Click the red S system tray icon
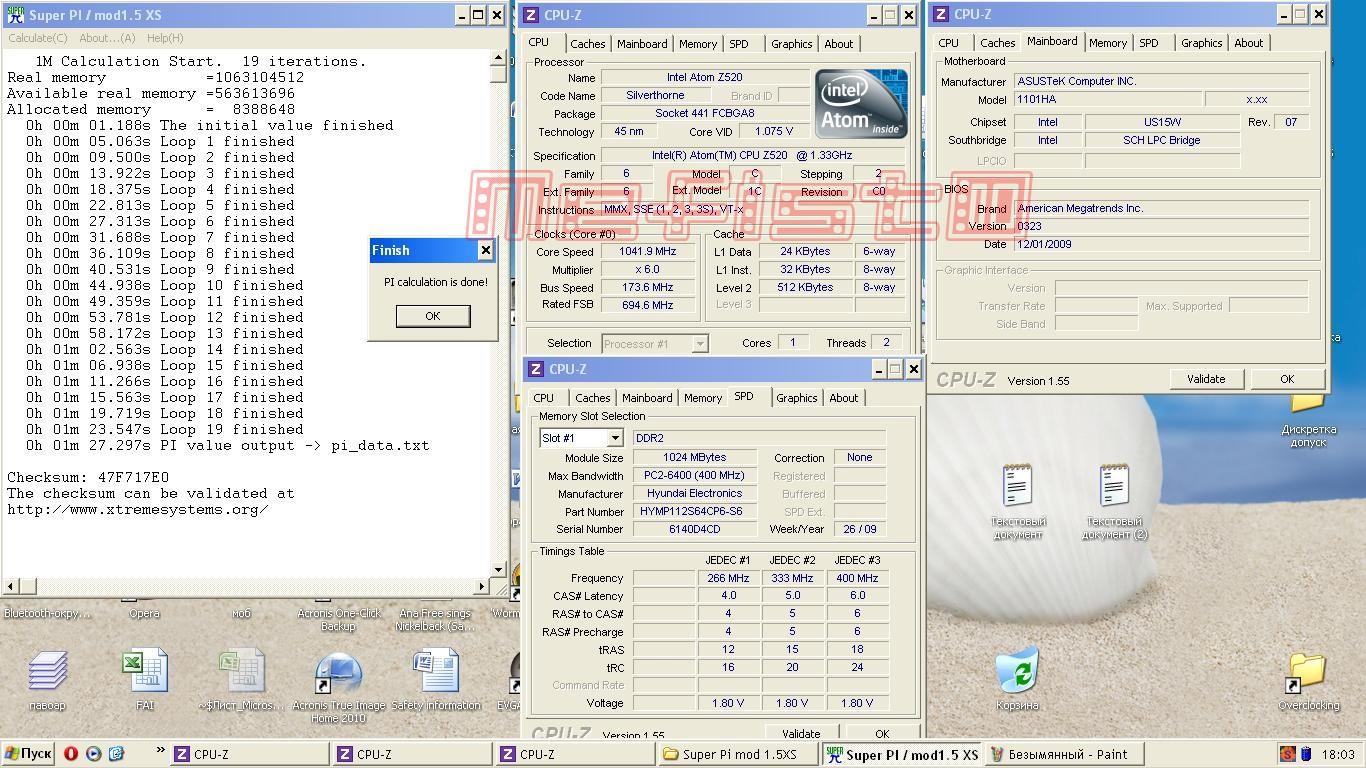Viewport: 1366px width, 768px height. point(1288,754)
